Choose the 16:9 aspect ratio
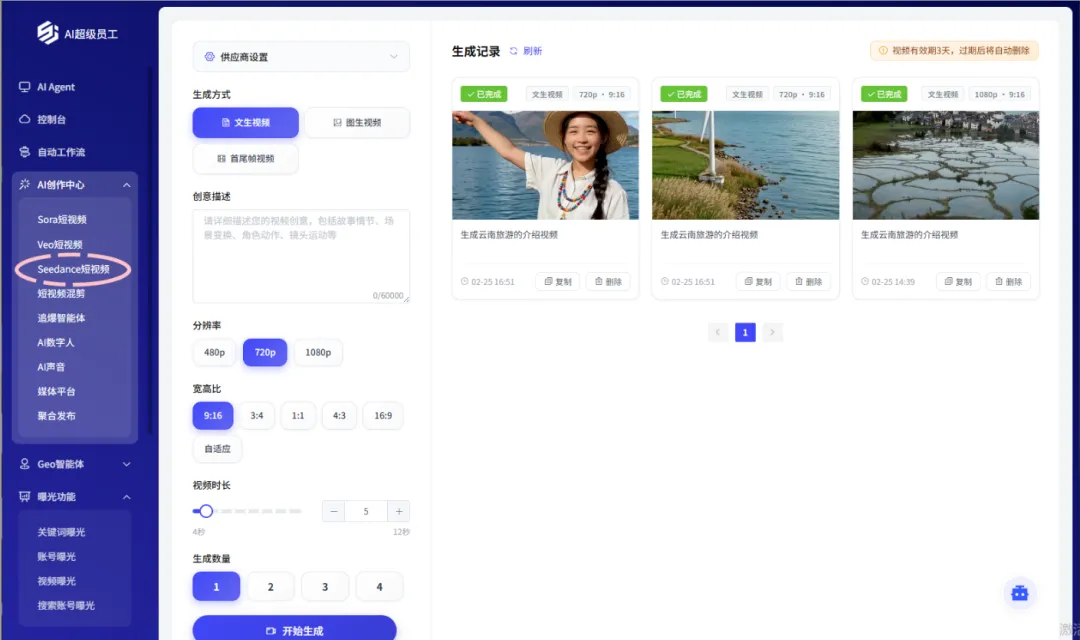Image resolution: width=1080 pixels, height=640 pixels. pyautogui.click(x=383, y=415)
